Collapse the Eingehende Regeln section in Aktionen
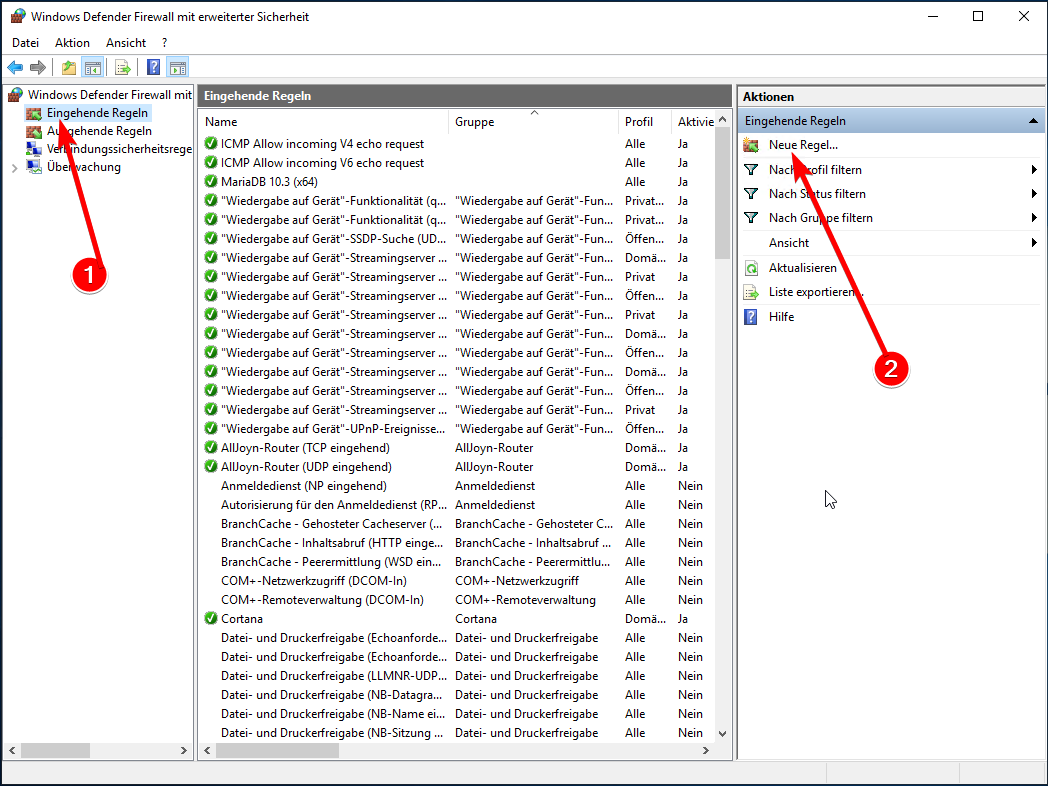This screenshot has width=1048, height=786. [1033, 121]
